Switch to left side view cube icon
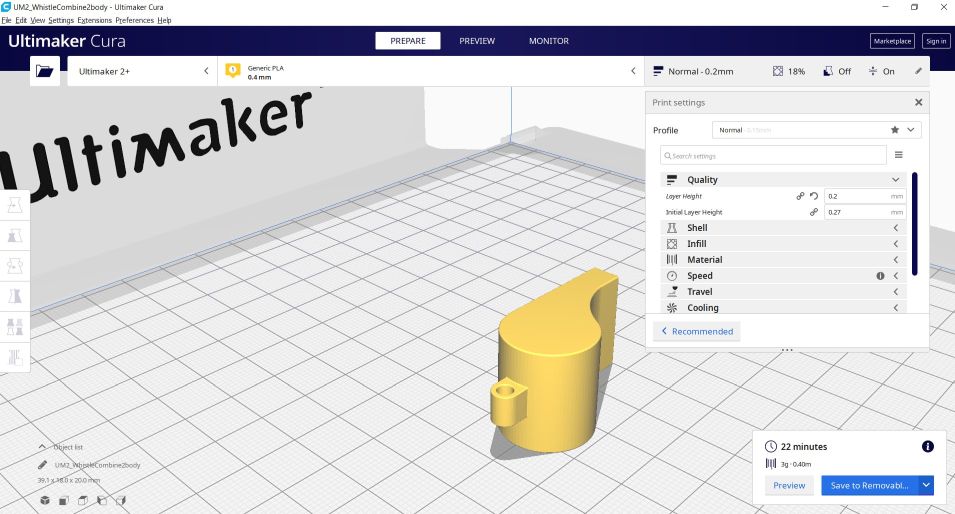Image resolution: width=955 pixels, height=514 pixels. click(x=102, y=501)
